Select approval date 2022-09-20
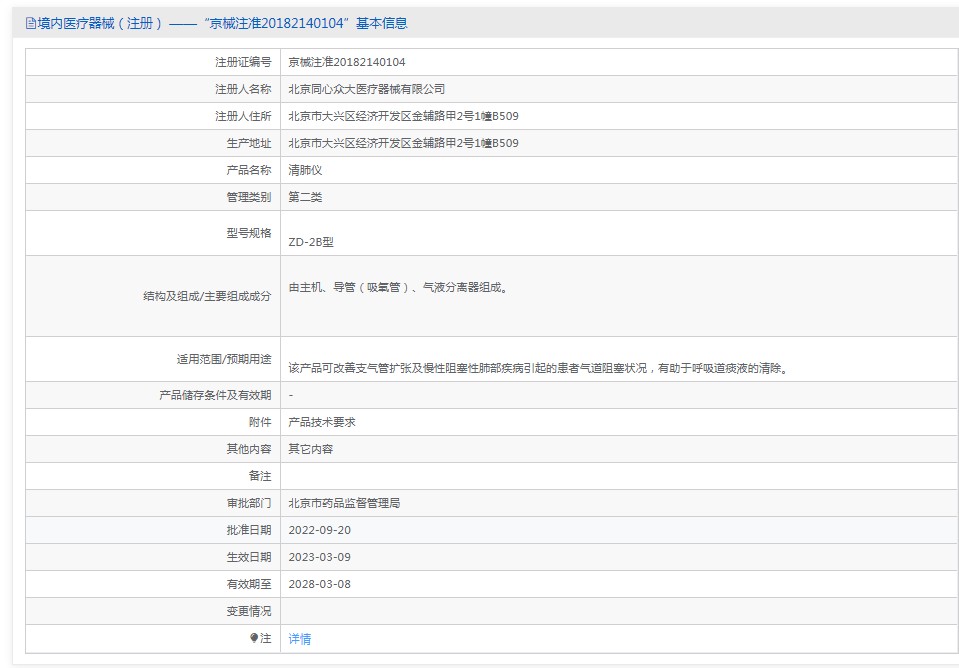The height and width of the screenshot is (668, 959). point(319,530)
